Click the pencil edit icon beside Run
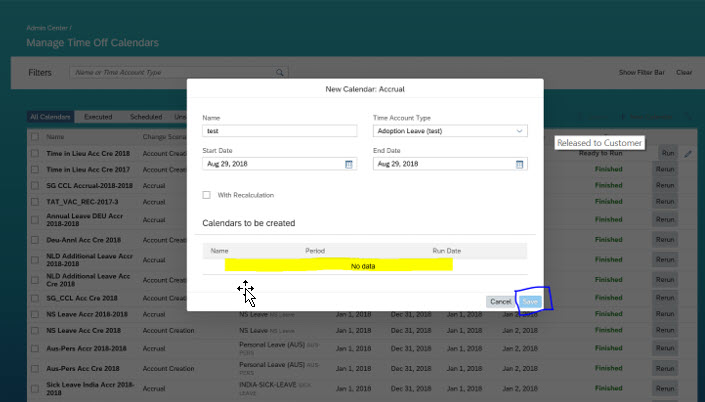 click(x=688, y=154)
